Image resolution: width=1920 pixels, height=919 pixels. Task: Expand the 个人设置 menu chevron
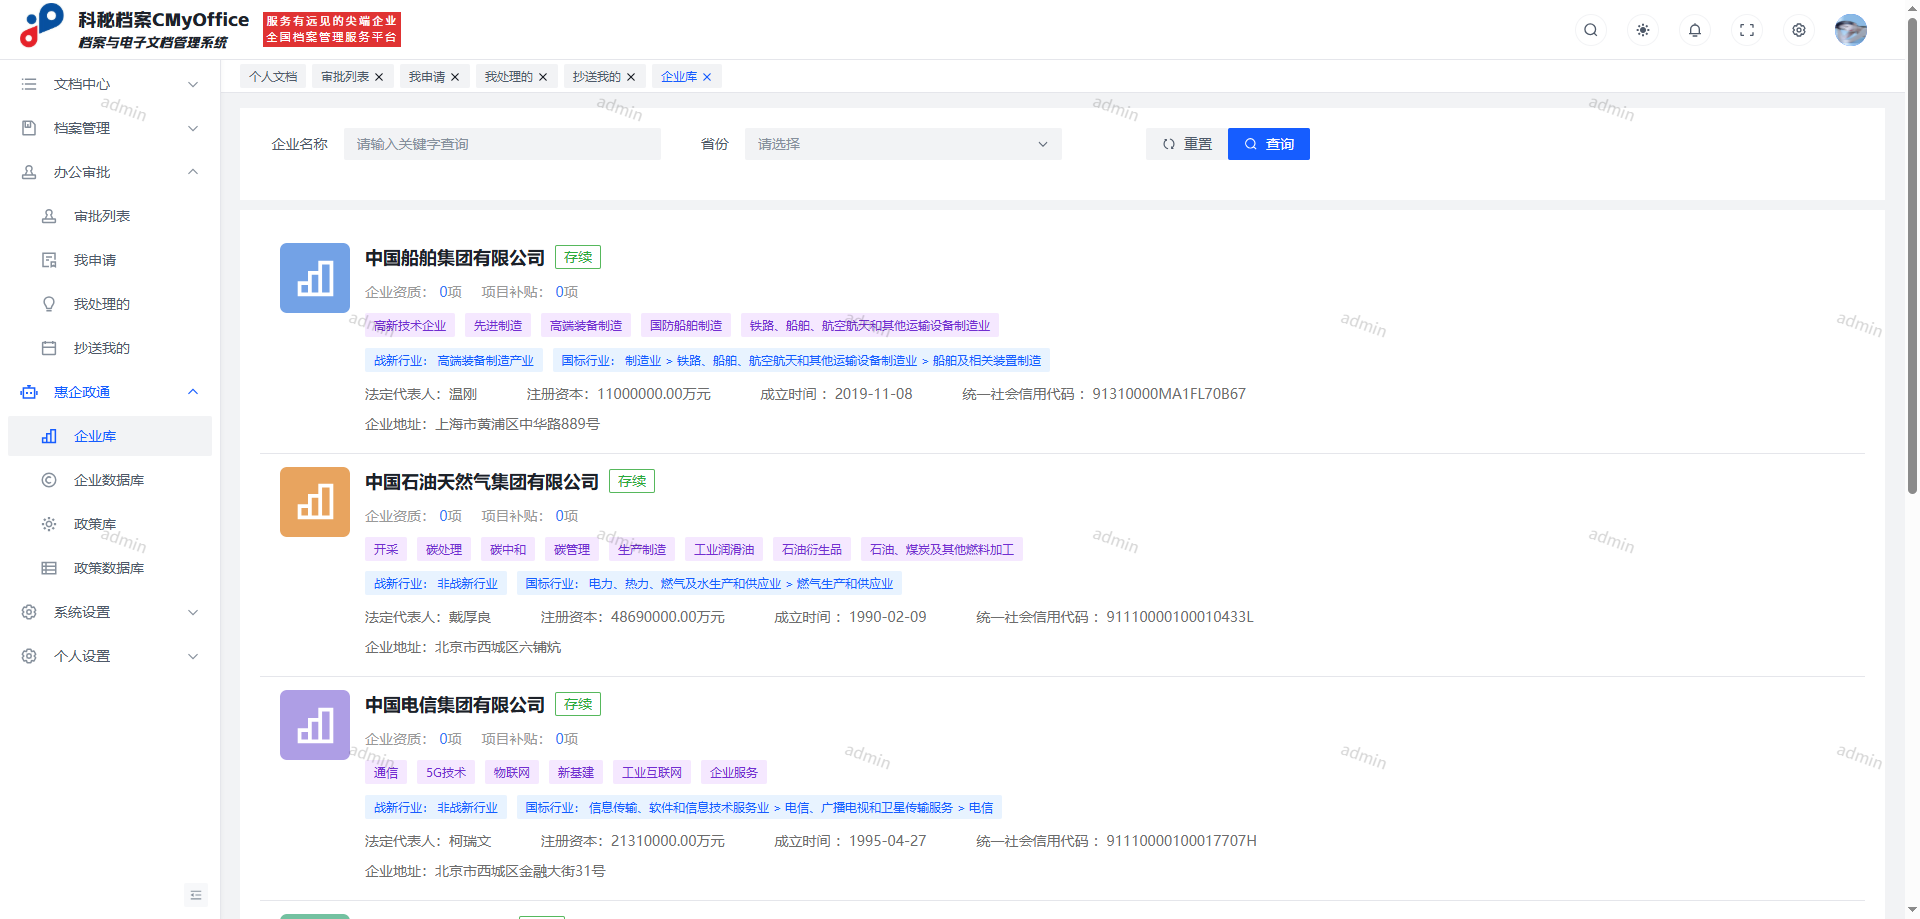pyautogui.click(x=193, y=656)
